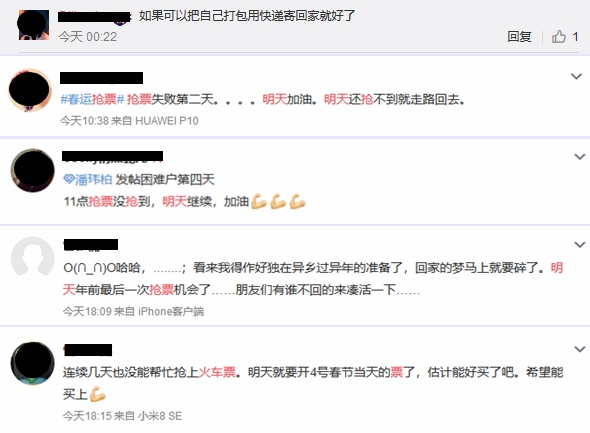This screenshot has width=590, height=433.
Task: Open avatar of HUAWEI P10 poster
Action: [x=30, y=90]
